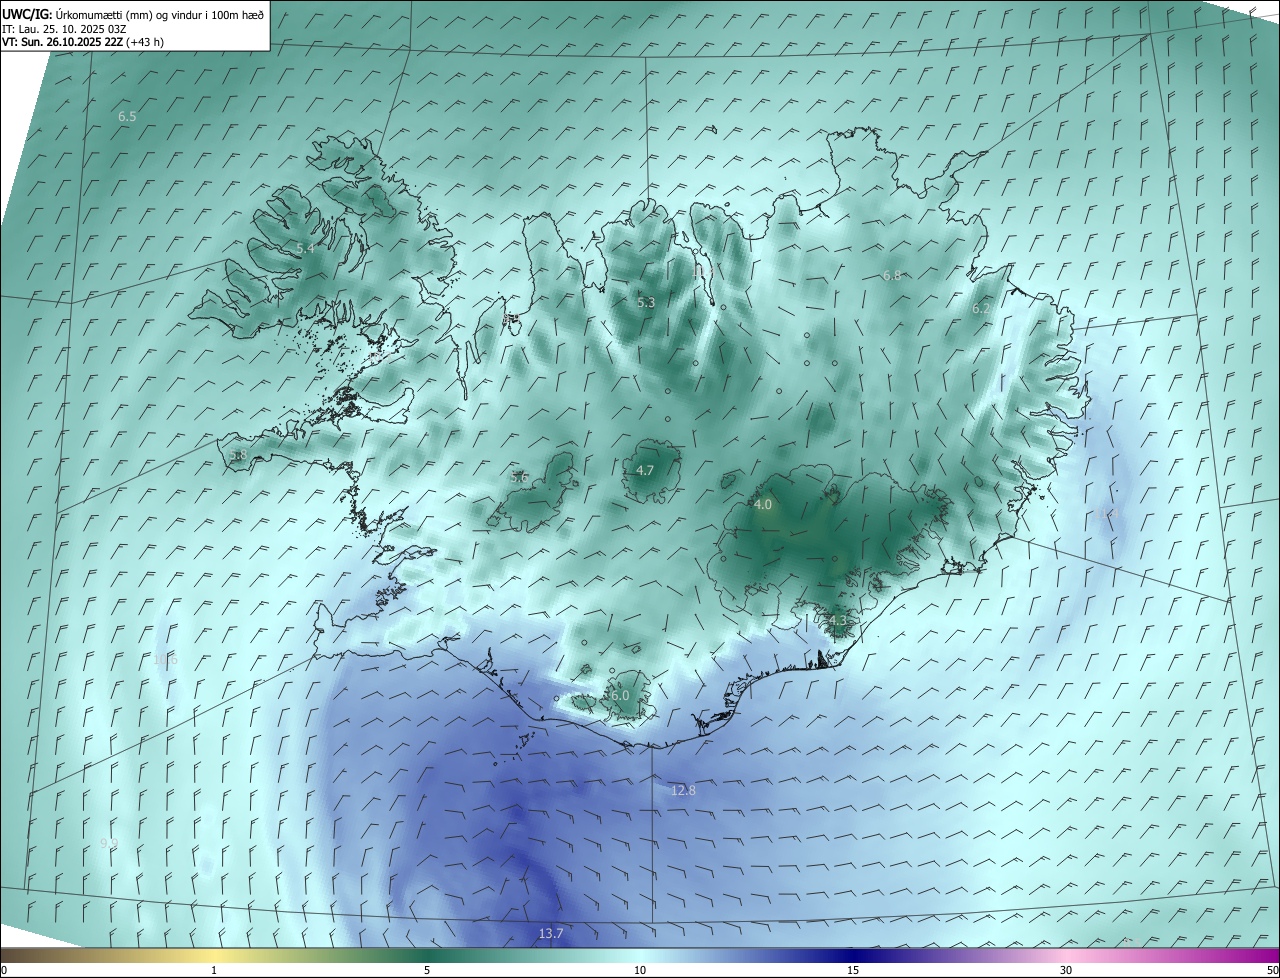Pick the color scale tick label "15"

853,970
